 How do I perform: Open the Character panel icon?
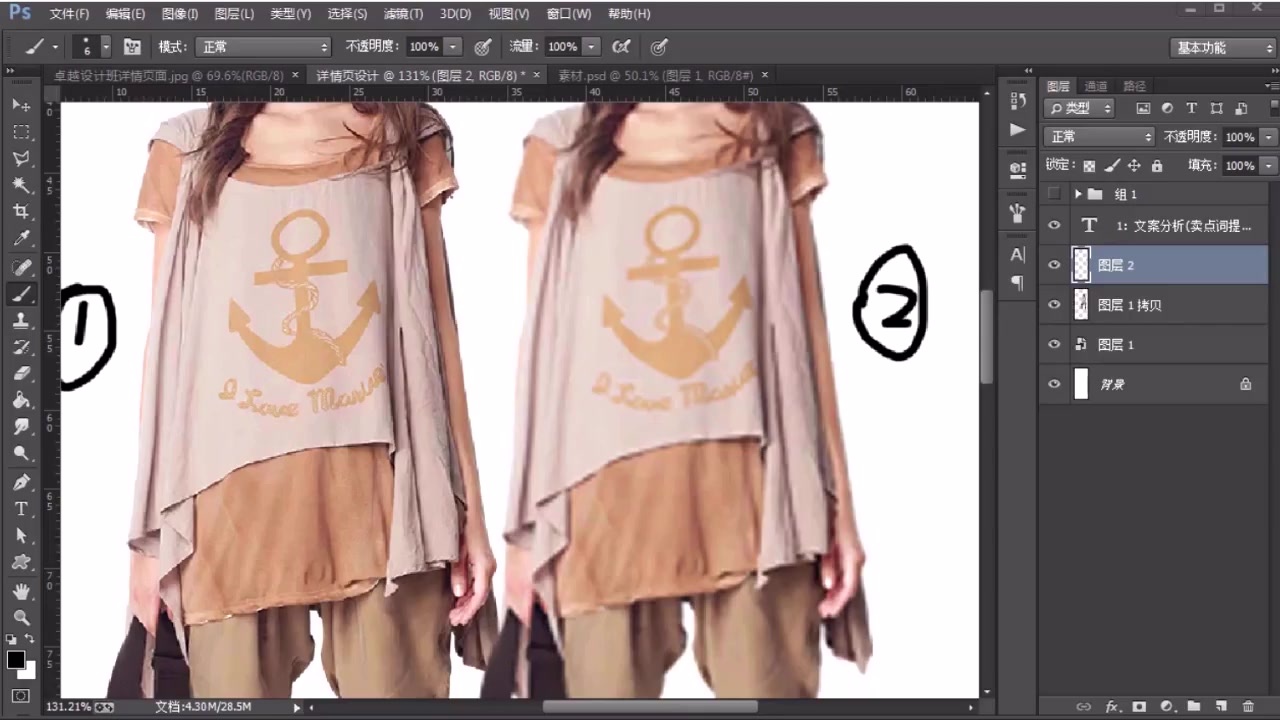coord(1018,254)
